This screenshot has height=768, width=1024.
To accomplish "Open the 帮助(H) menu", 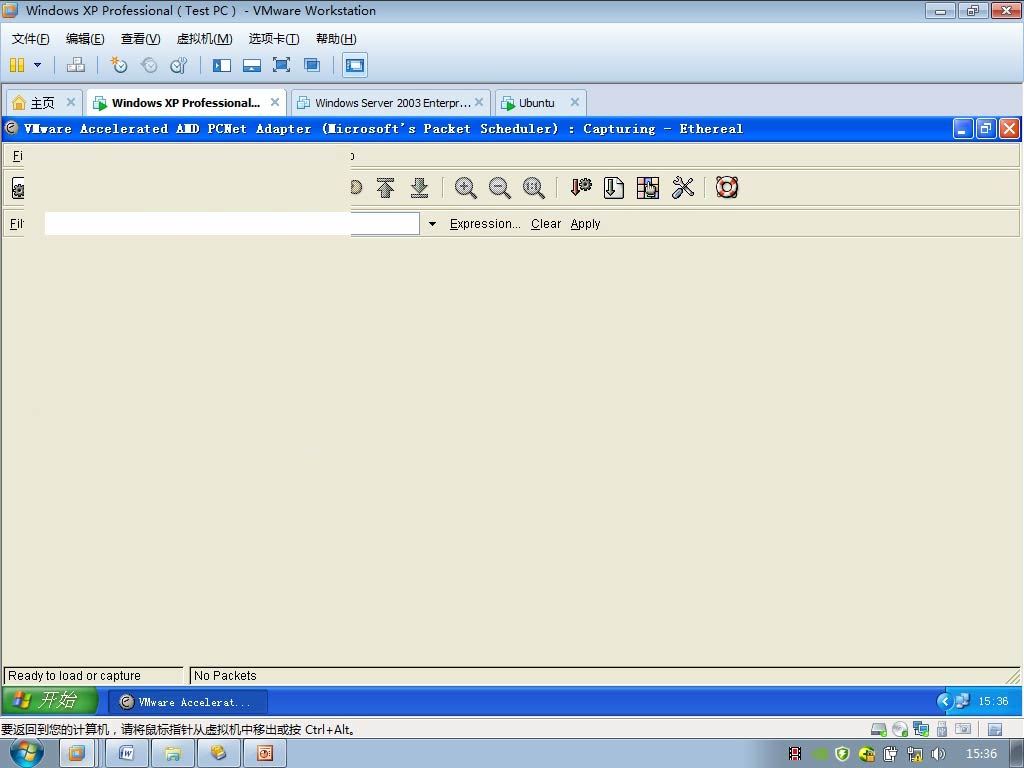I will [336, 39].
